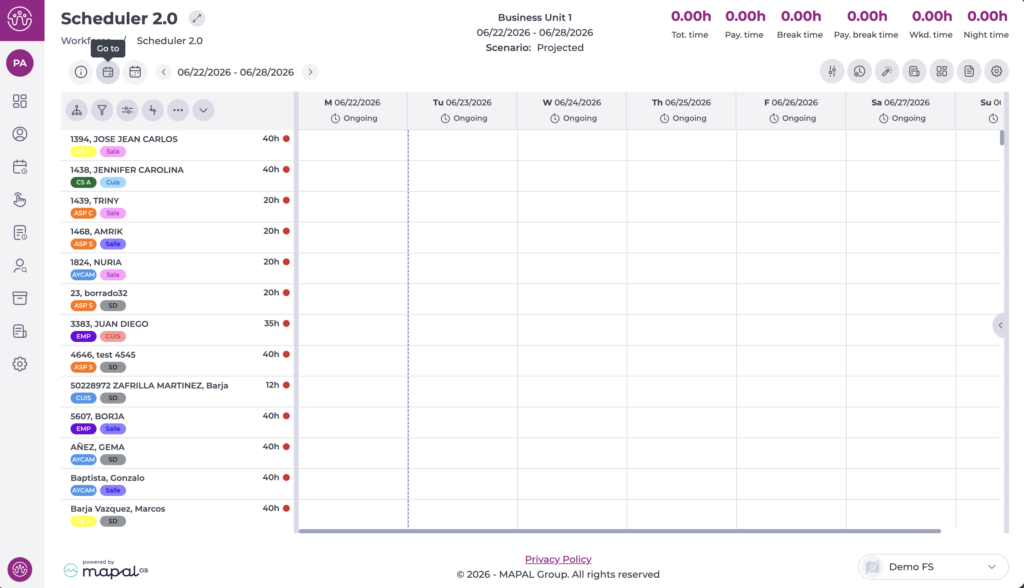Click the filter funnel icon

coord(102,110)
